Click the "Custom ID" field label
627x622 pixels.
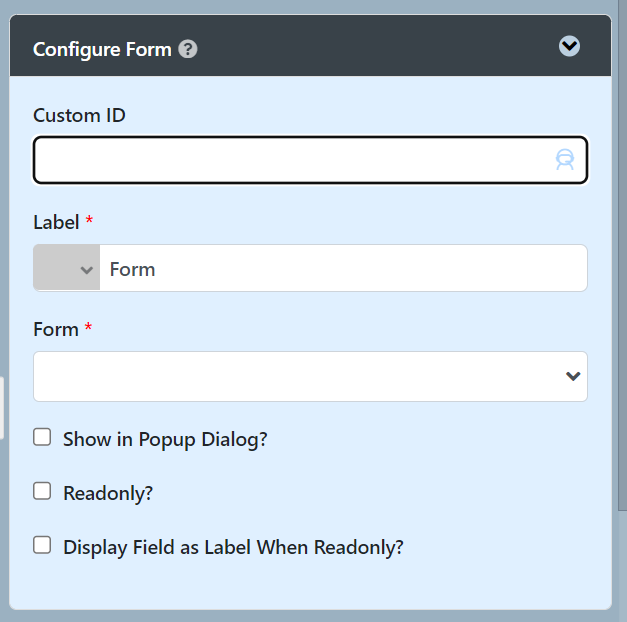click(79, 115)
